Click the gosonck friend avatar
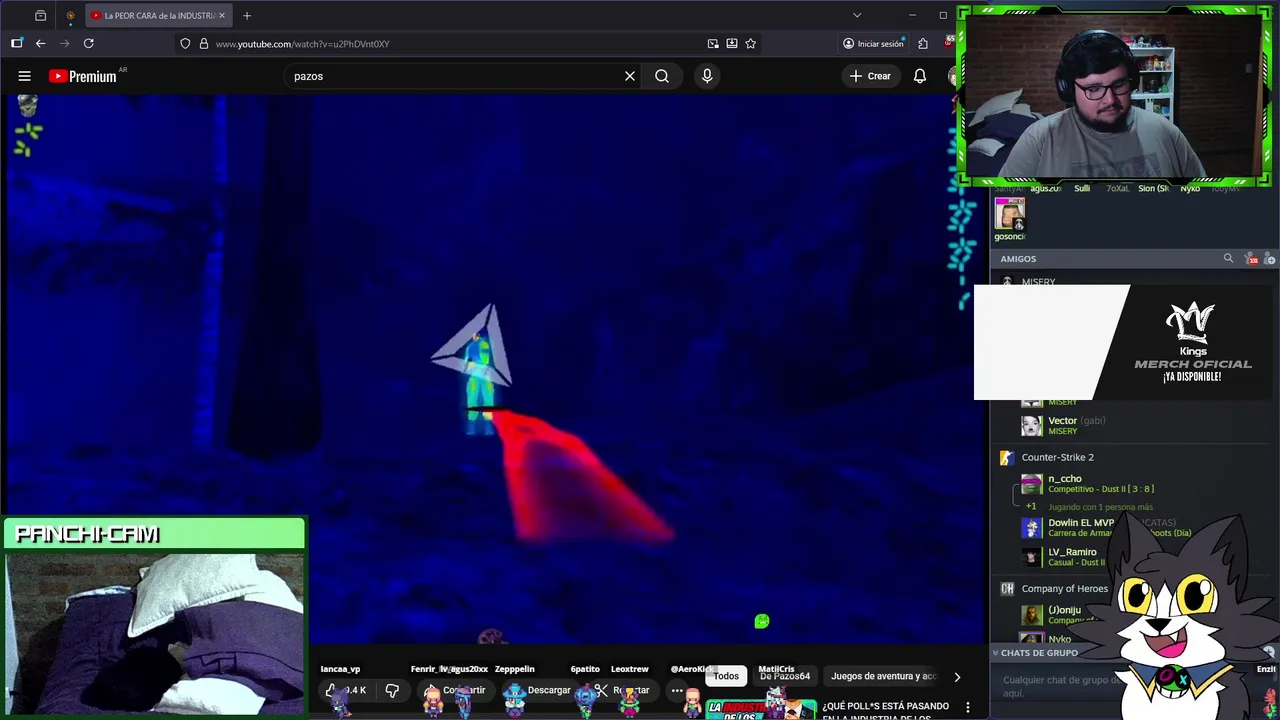This screenshot has width=1280, height=720. (x=1010, y=214)
